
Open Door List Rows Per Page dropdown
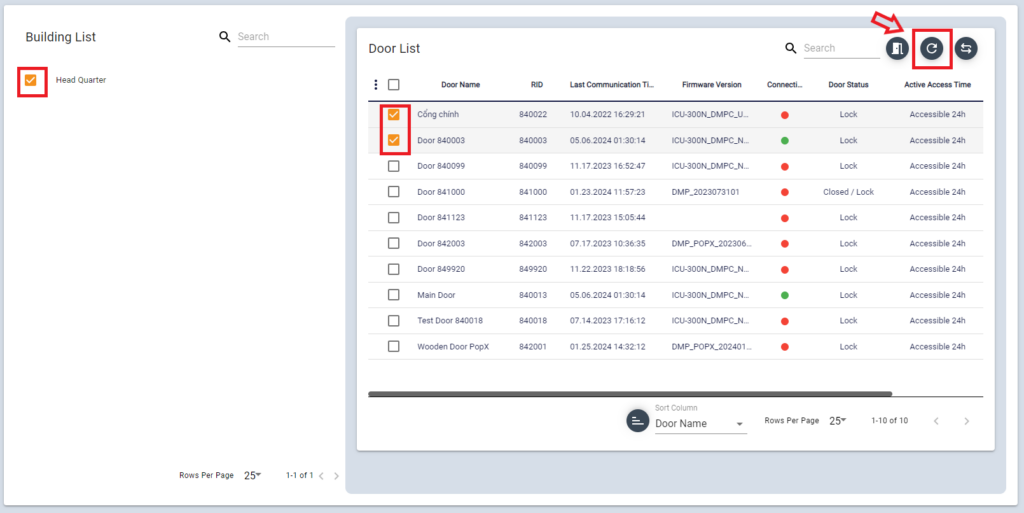click(838, 421)
